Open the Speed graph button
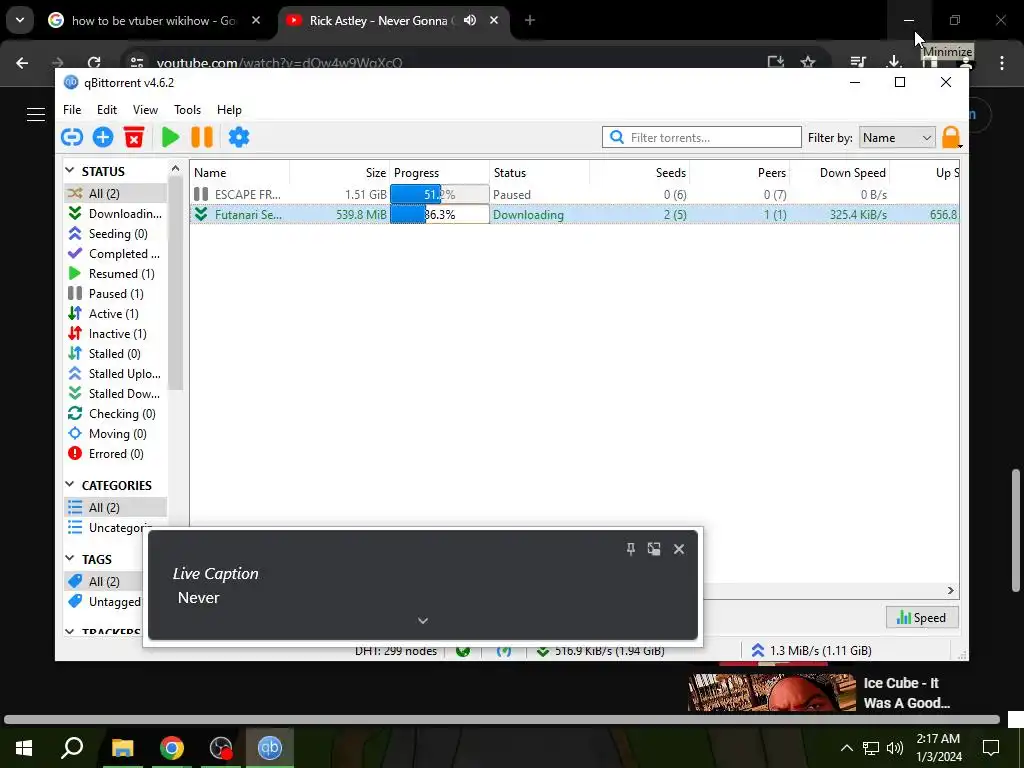Viewport: 1024px width, 768px height. [921, 618]
